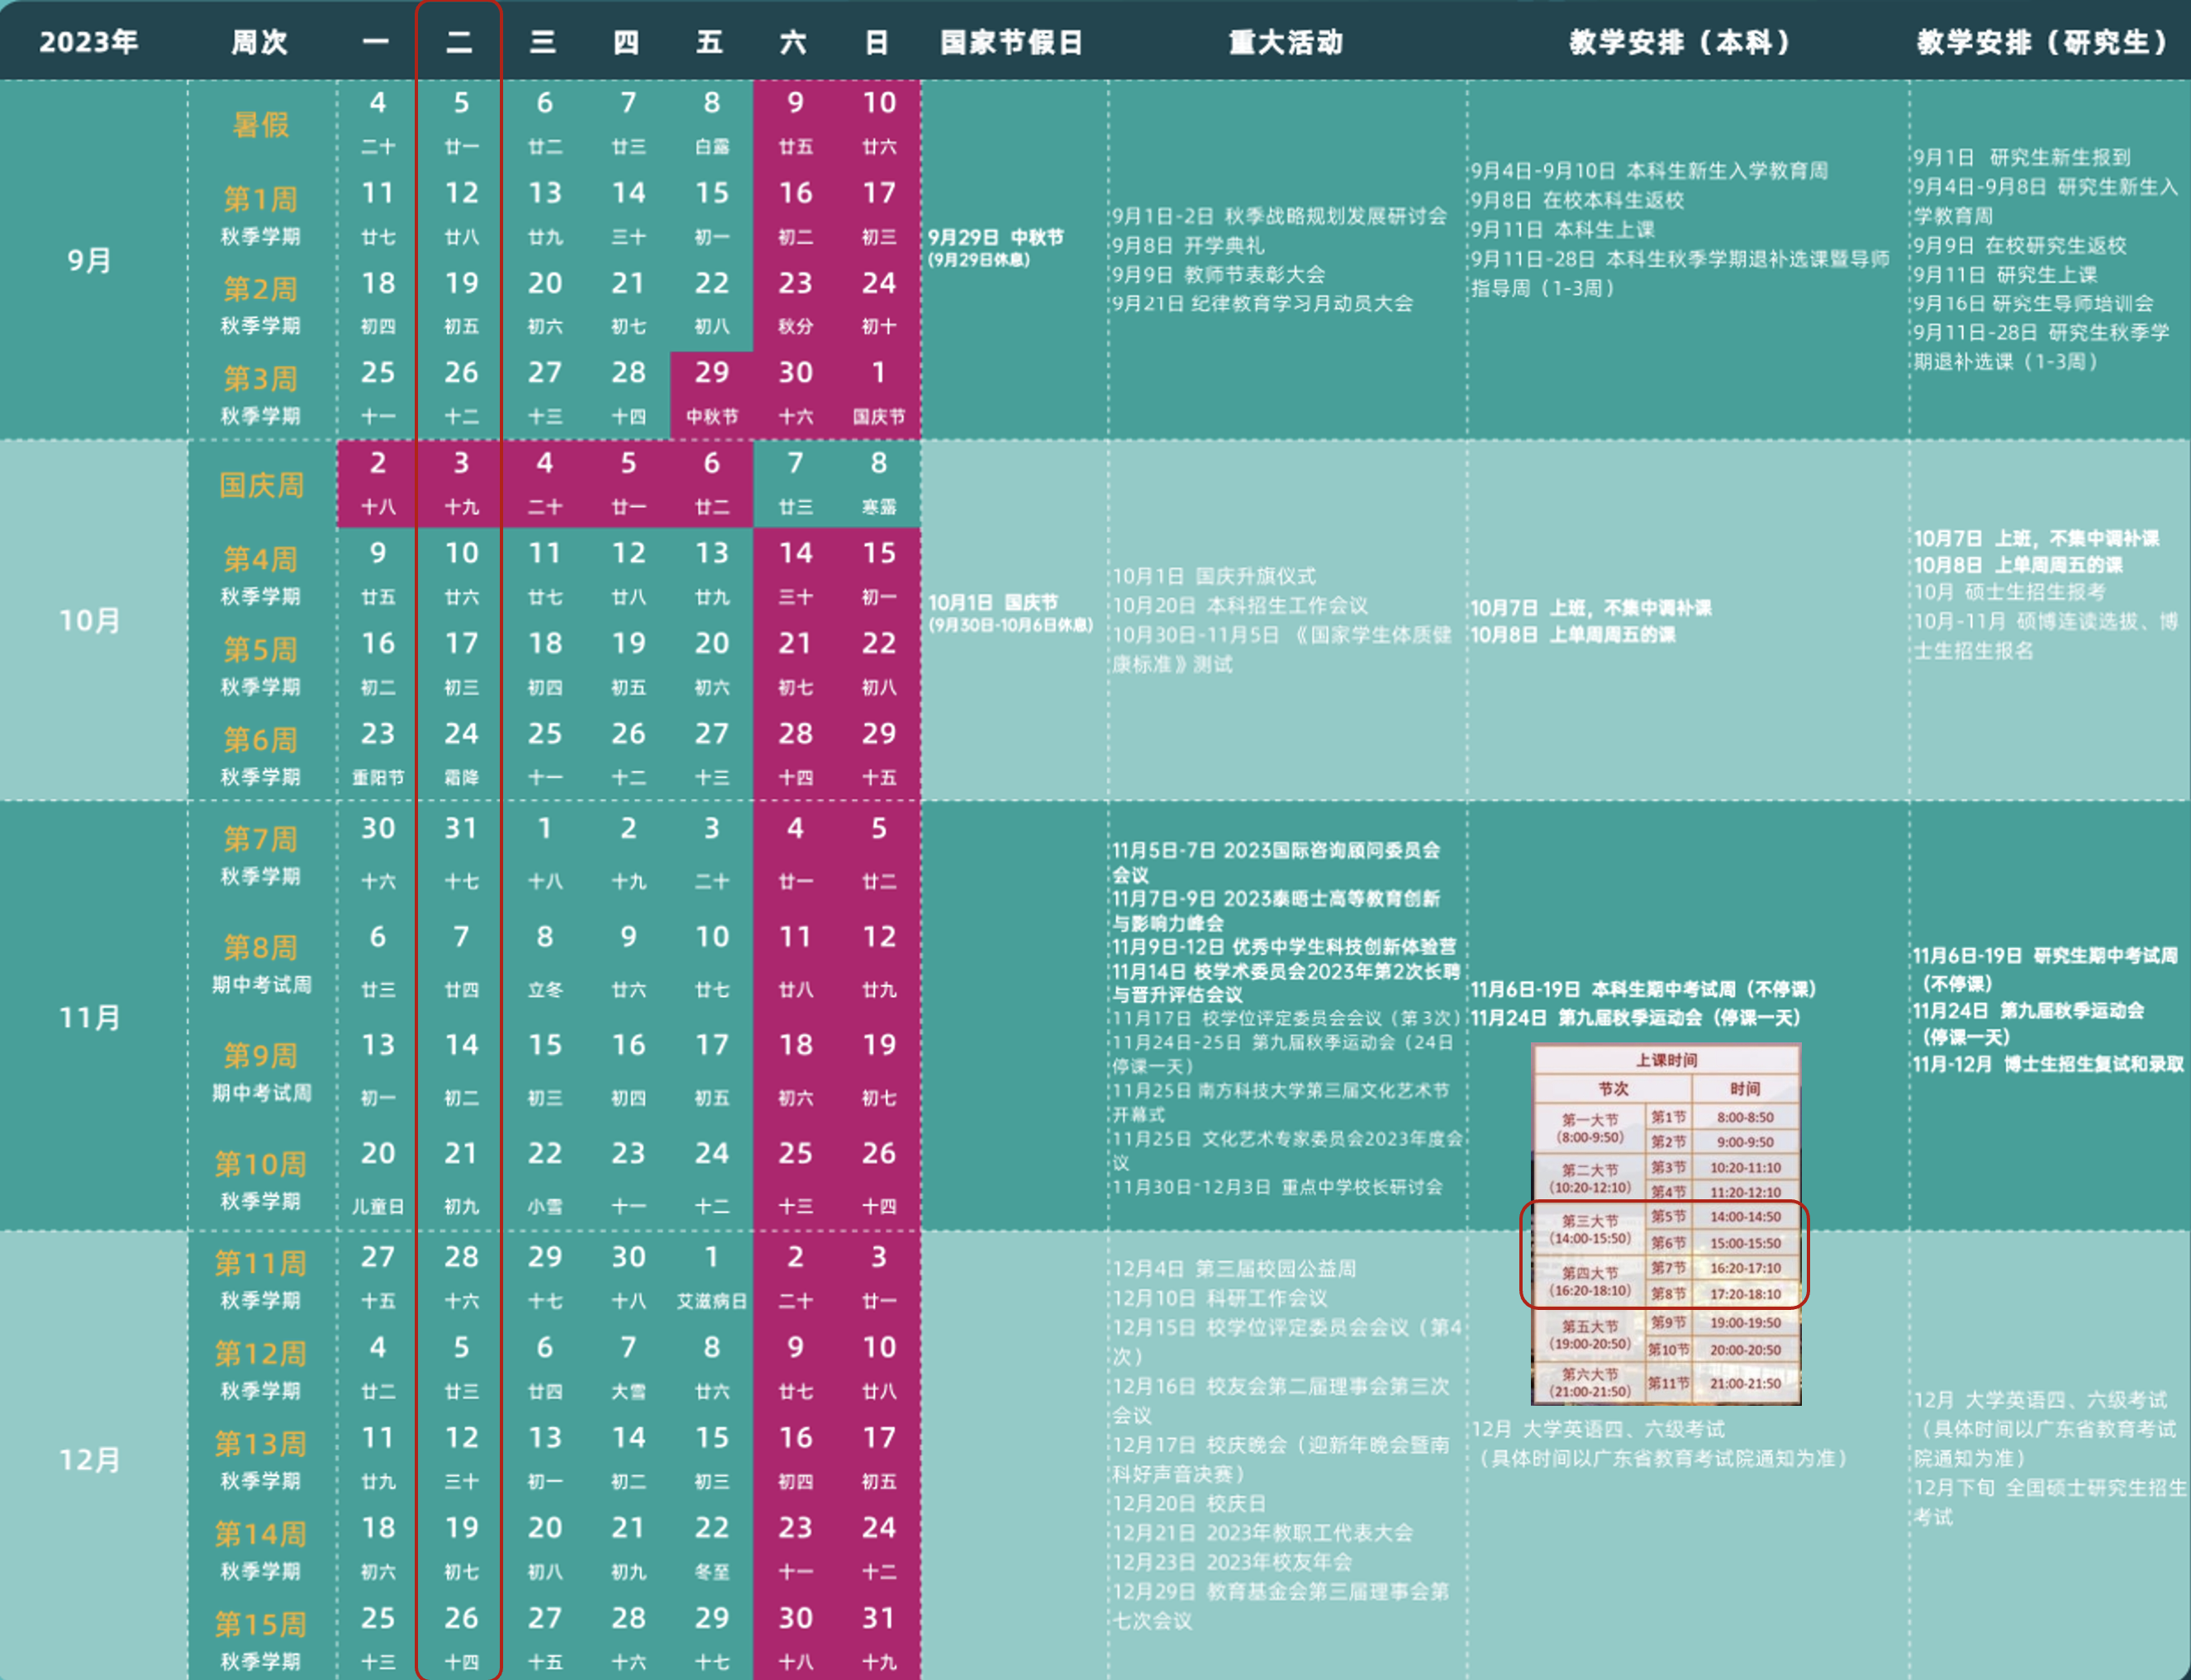Select the 国庆周 week label

pyautogui.click(x=261, y=485)
